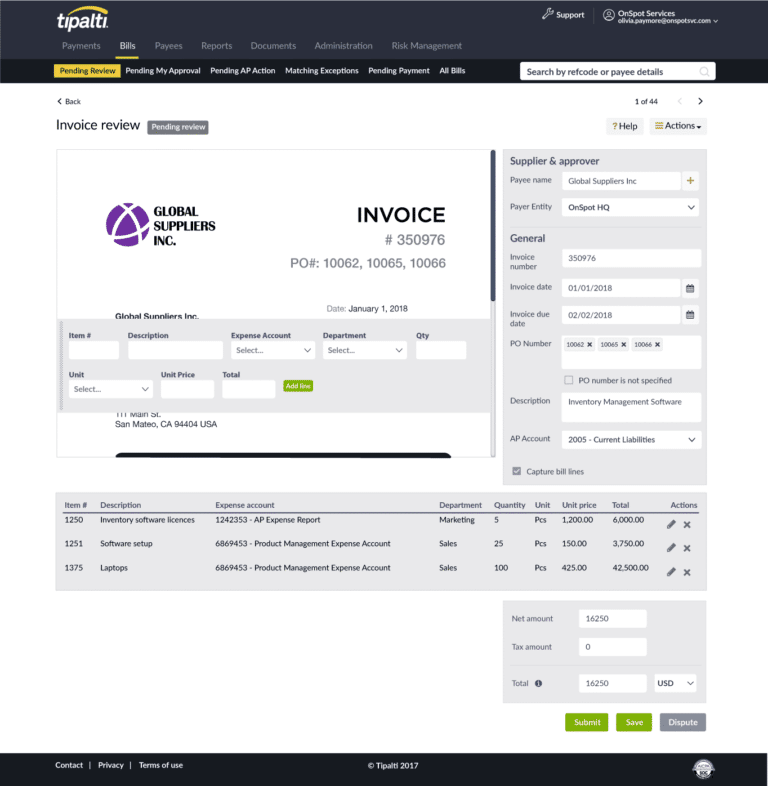Click the Invoice number field
Image resolution: width=768 pixels, height=786 pixels.
[x=631, y=258]
